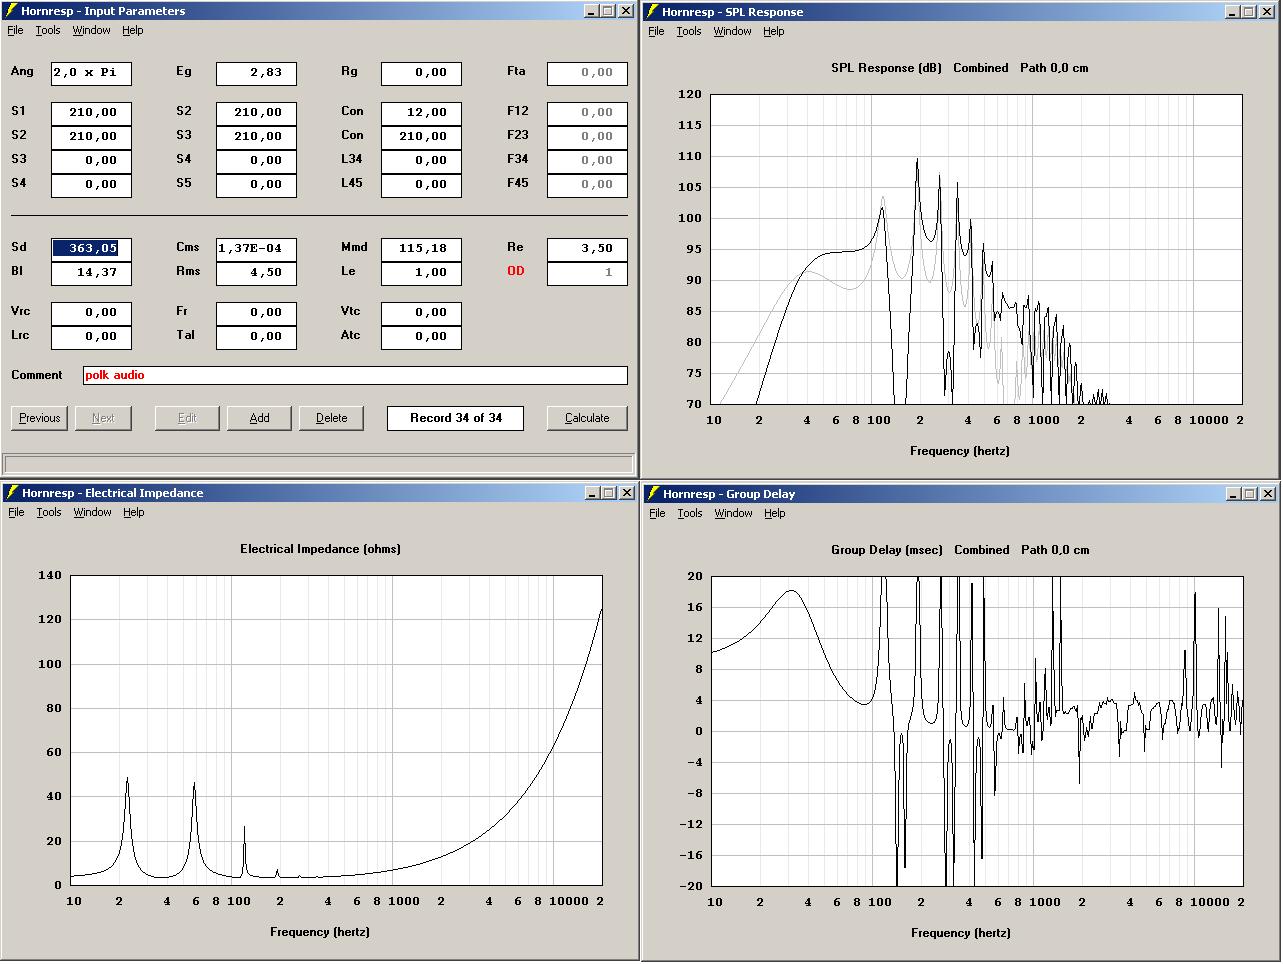Screen dimensions: 1283x964
Task: Select the Vtc input field
Action: (x=421, y=313)
